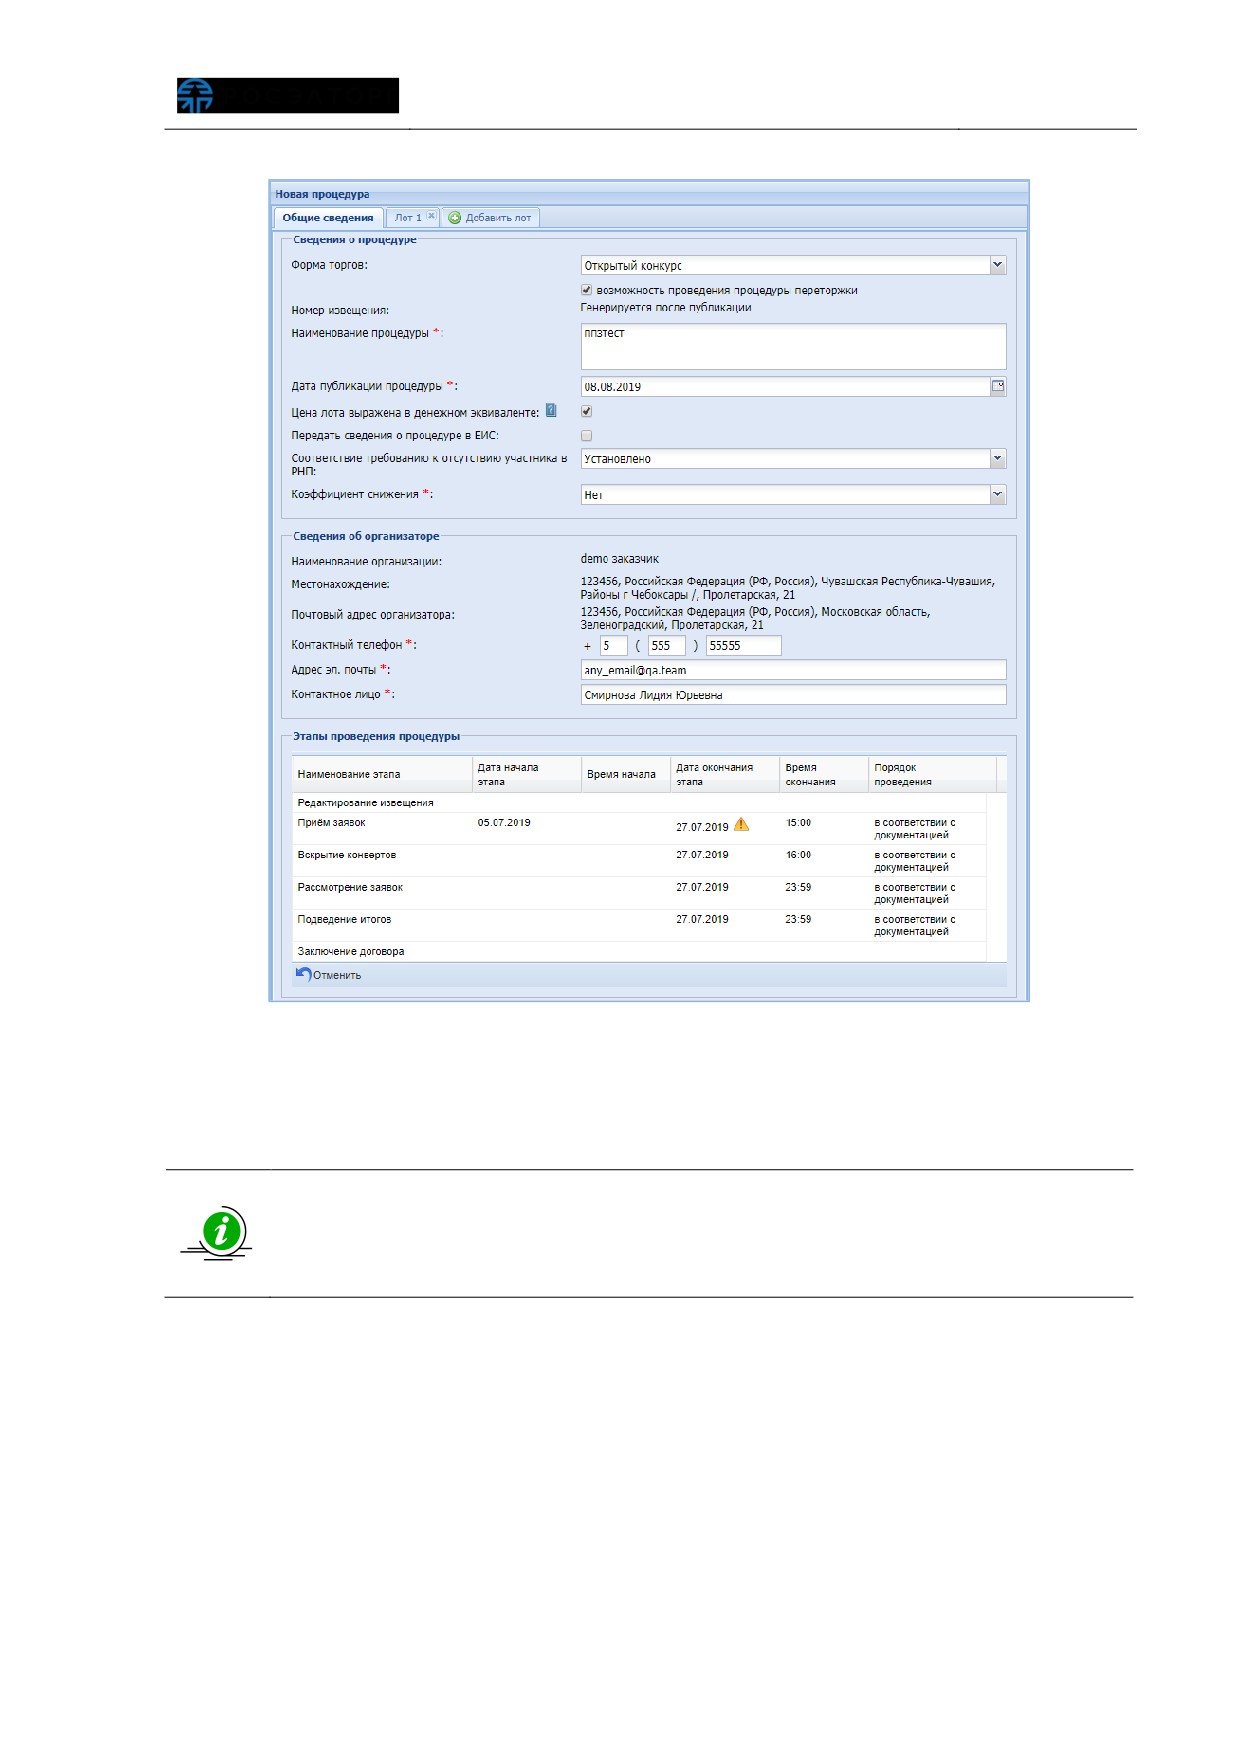This screenshot has height=1752, width=1239.
Task: Open the Форма торгов dropdown
Action: coord(998,265)
